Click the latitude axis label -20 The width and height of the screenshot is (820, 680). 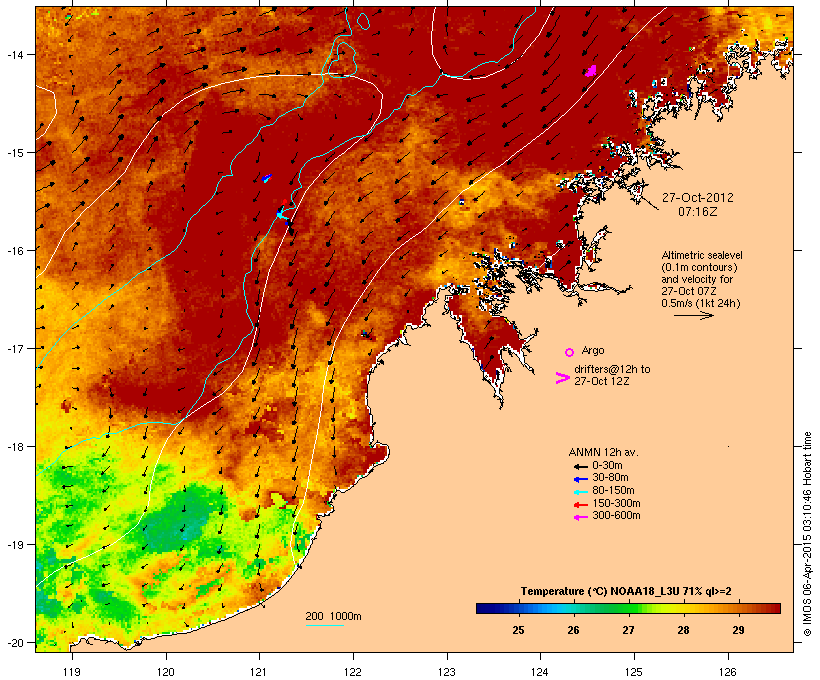point(14,643)
